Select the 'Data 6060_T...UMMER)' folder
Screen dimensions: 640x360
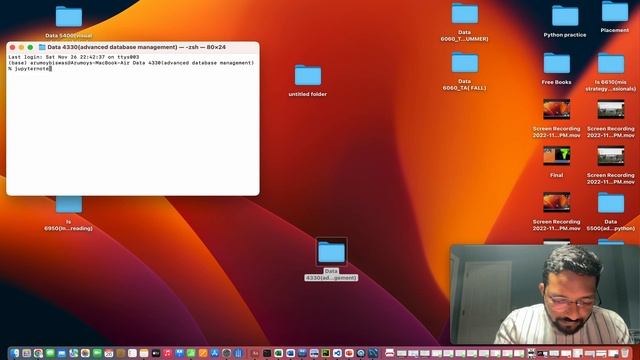[464, 22]
